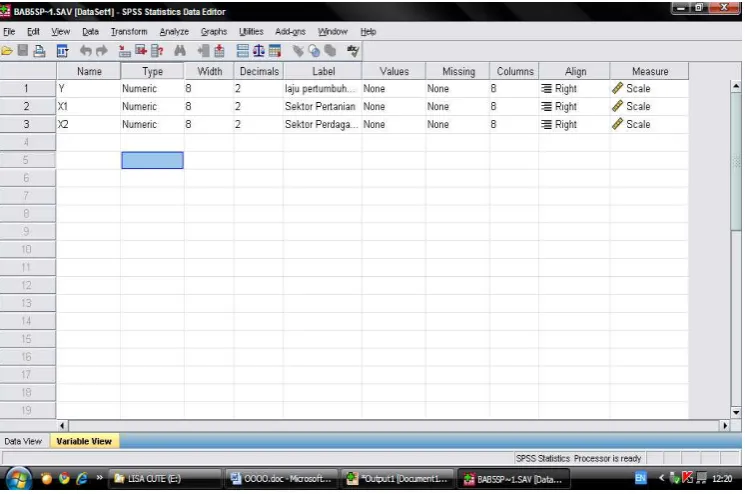Click the Spell check icon
Image resolution: width=745 pixels, height=494 pixels.
353,51
